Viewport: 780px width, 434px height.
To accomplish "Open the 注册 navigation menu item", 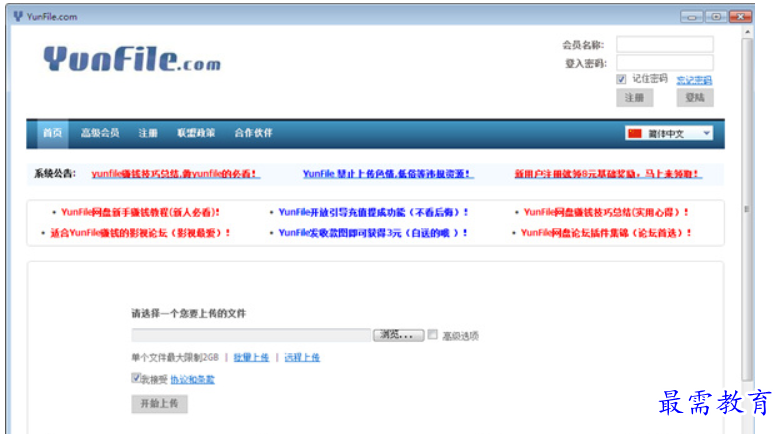I will (x=148, y=133).
